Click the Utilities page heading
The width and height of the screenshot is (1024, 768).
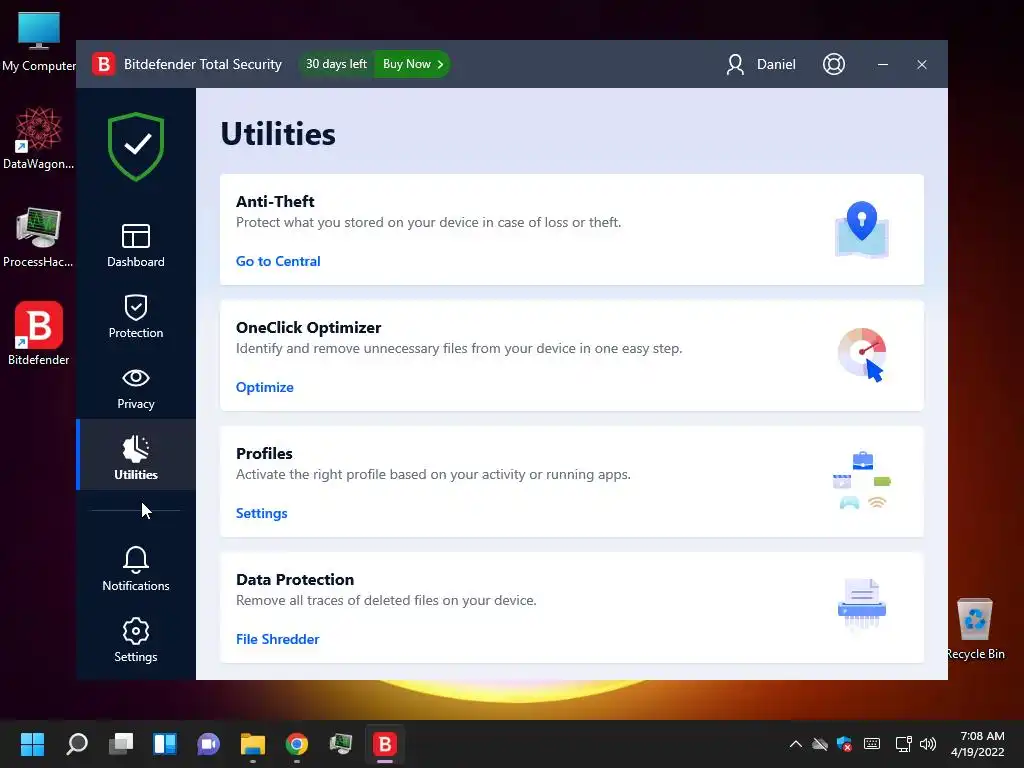tap(278, 134)
